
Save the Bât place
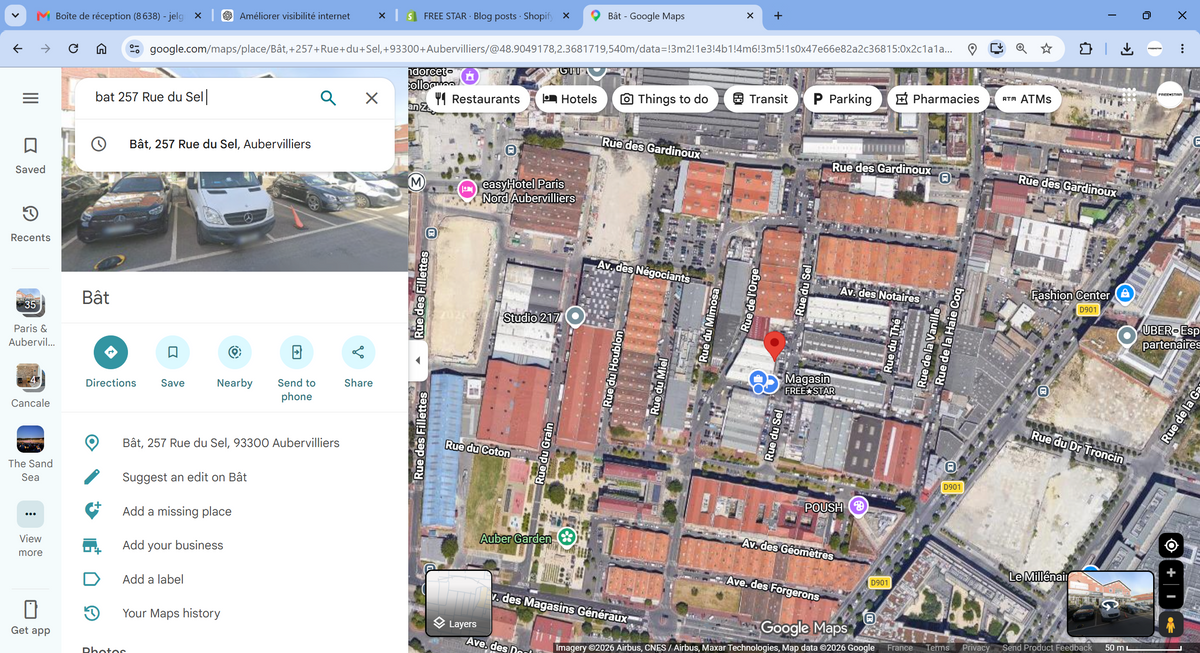point(172,362)
